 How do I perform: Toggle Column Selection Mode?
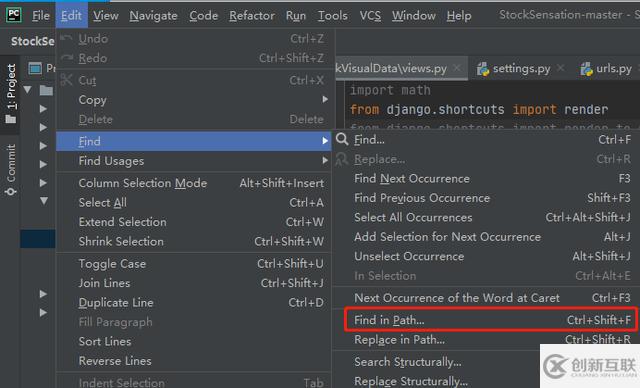193,183
